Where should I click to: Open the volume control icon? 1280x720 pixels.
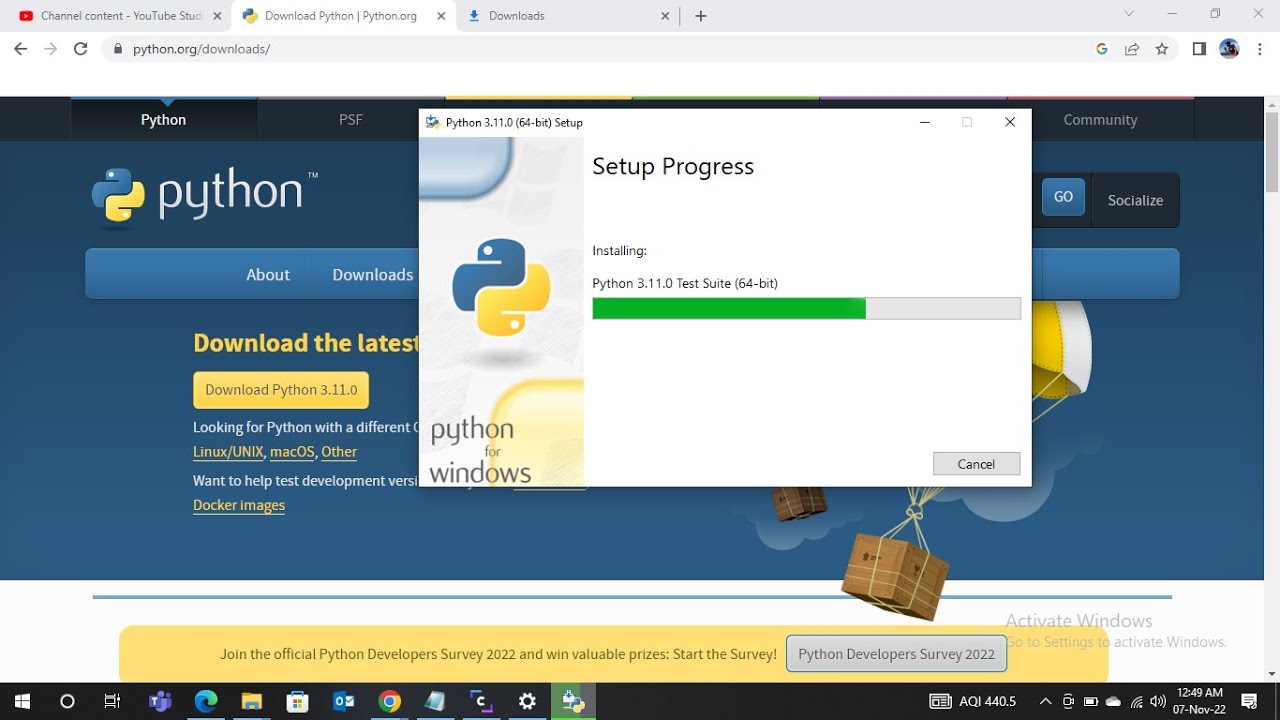[x=1158, y=701]
